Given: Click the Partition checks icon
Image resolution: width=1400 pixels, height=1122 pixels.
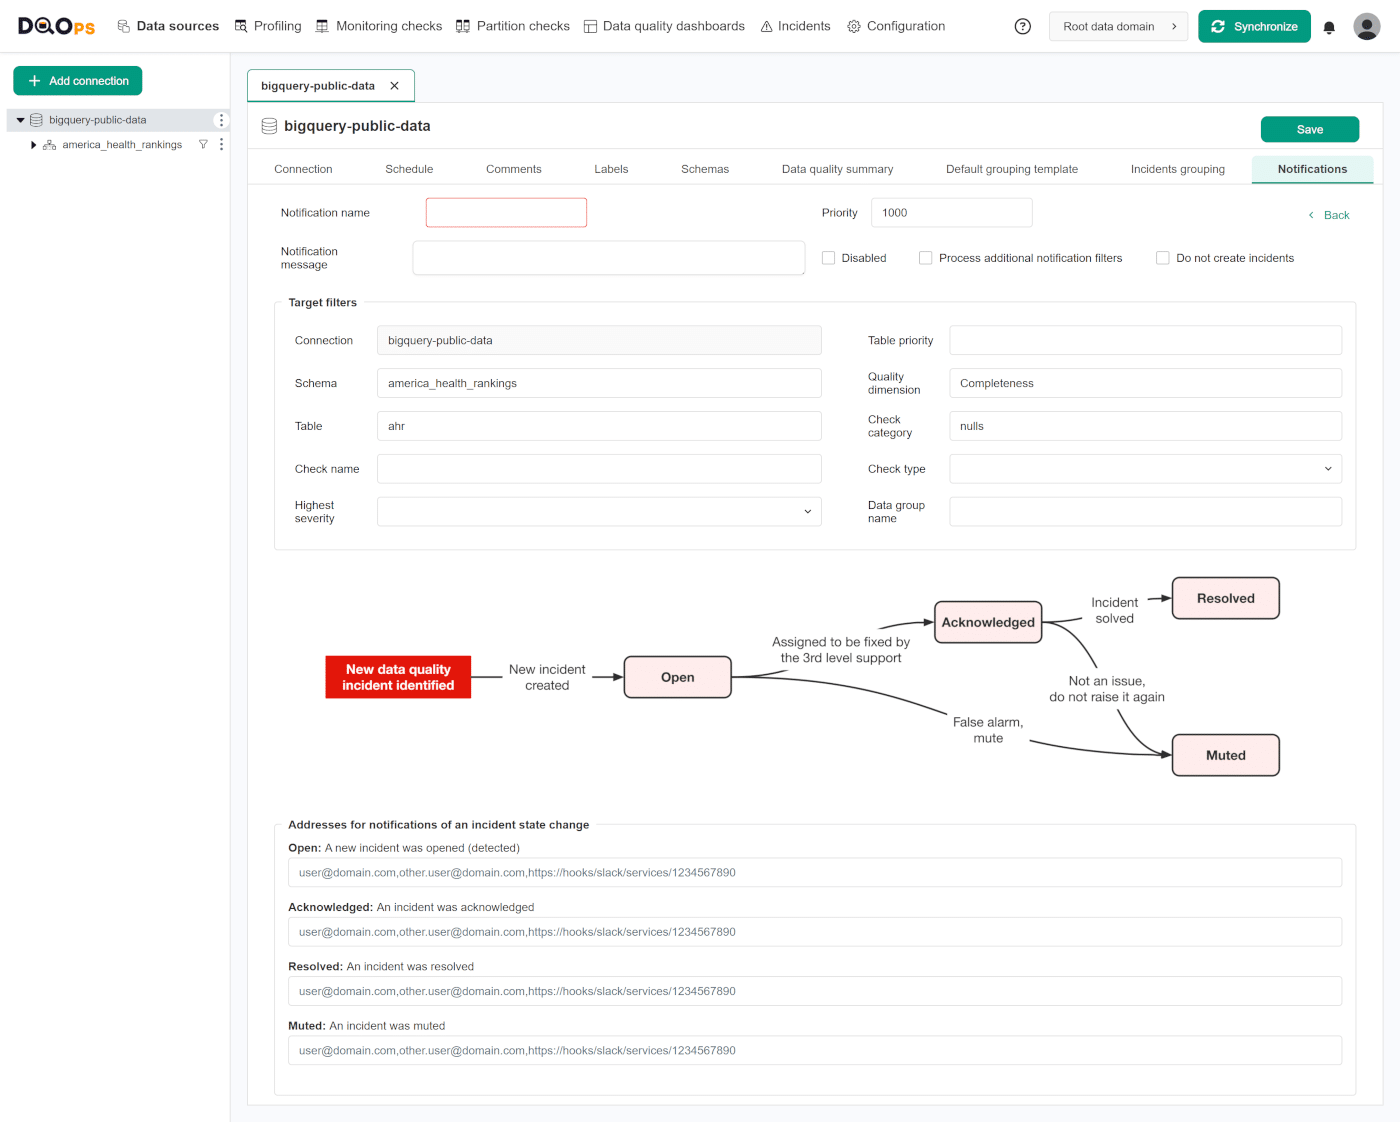Looking at the screenshot, I should [x=463, y=26].
